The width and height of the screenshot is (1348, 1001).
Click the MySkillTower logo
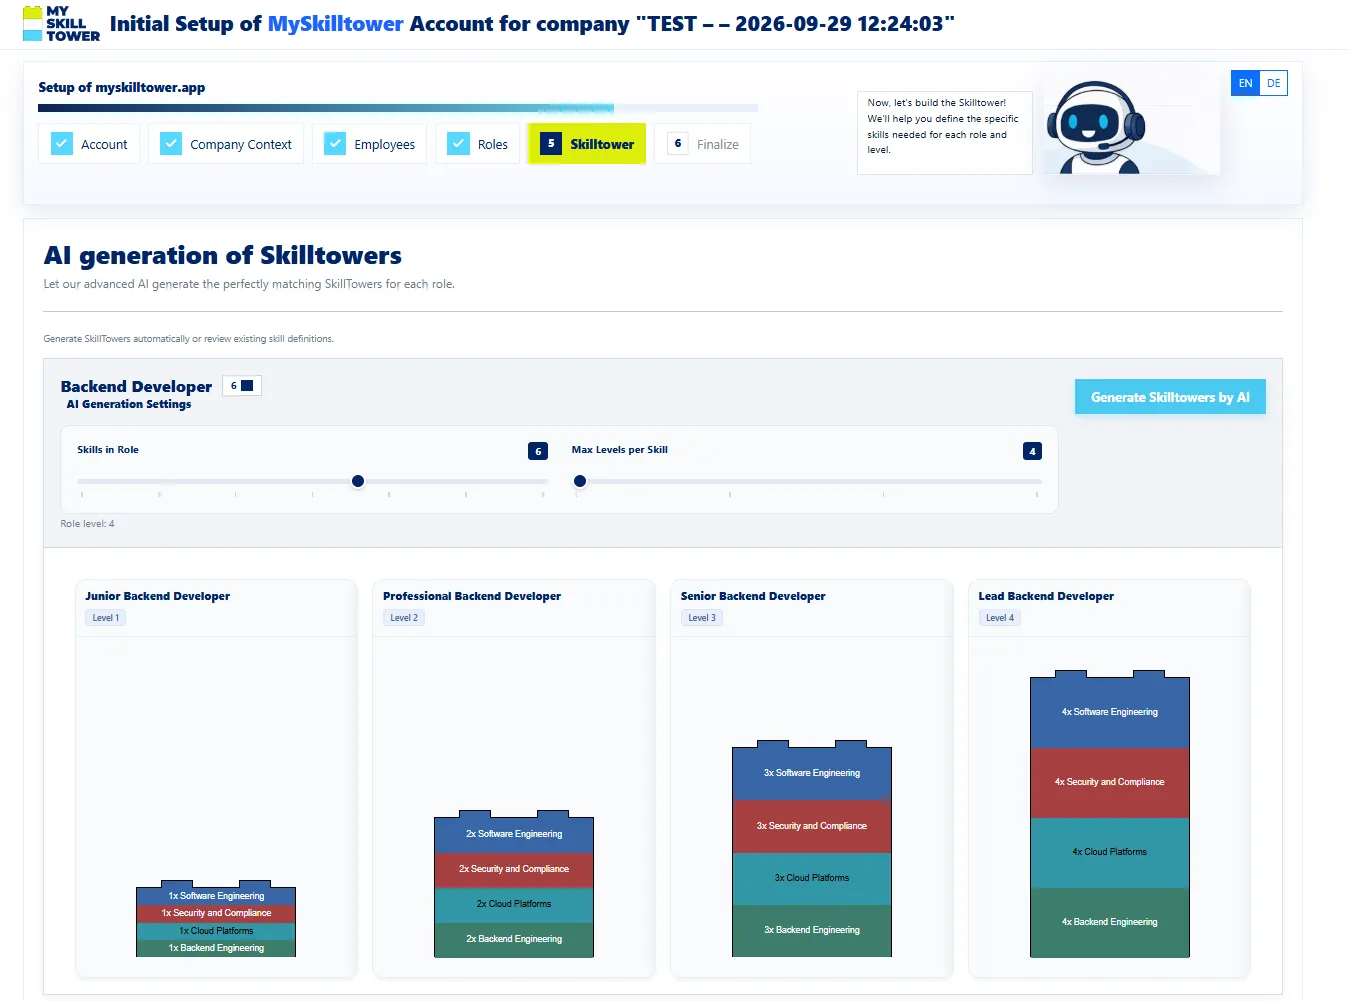tap(61, 24)
